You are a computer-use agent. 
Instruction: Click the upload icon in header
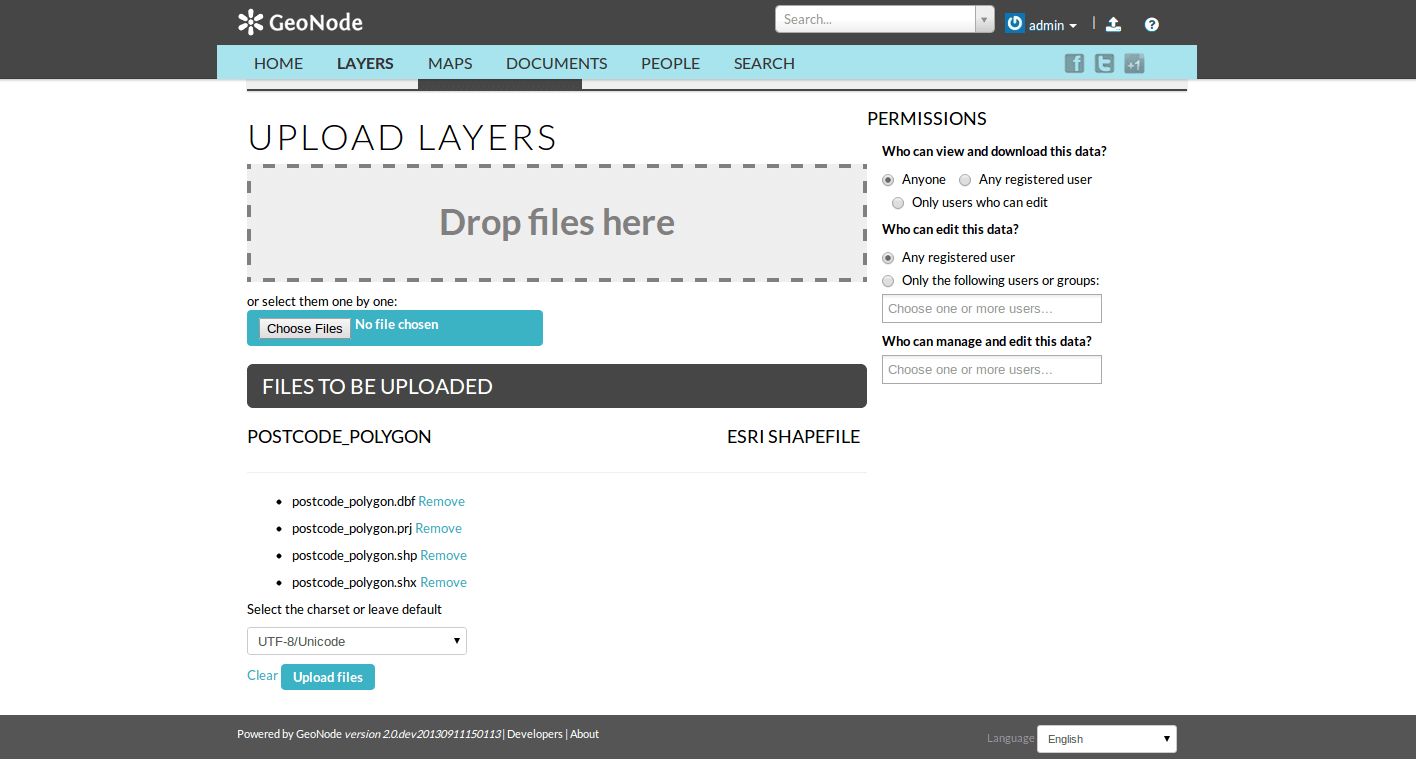[x=1113, y=24]
